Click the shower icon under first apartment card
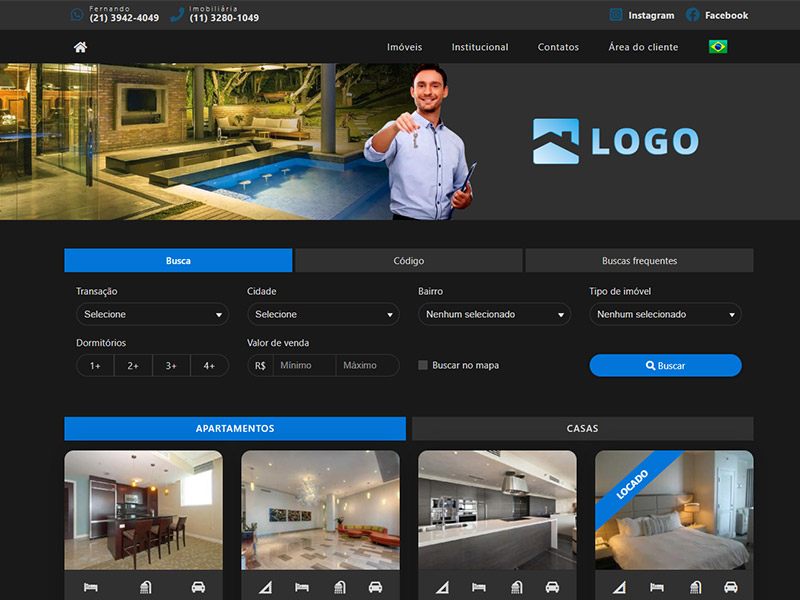This screenshot has height=600, width=800. [145, 587]
